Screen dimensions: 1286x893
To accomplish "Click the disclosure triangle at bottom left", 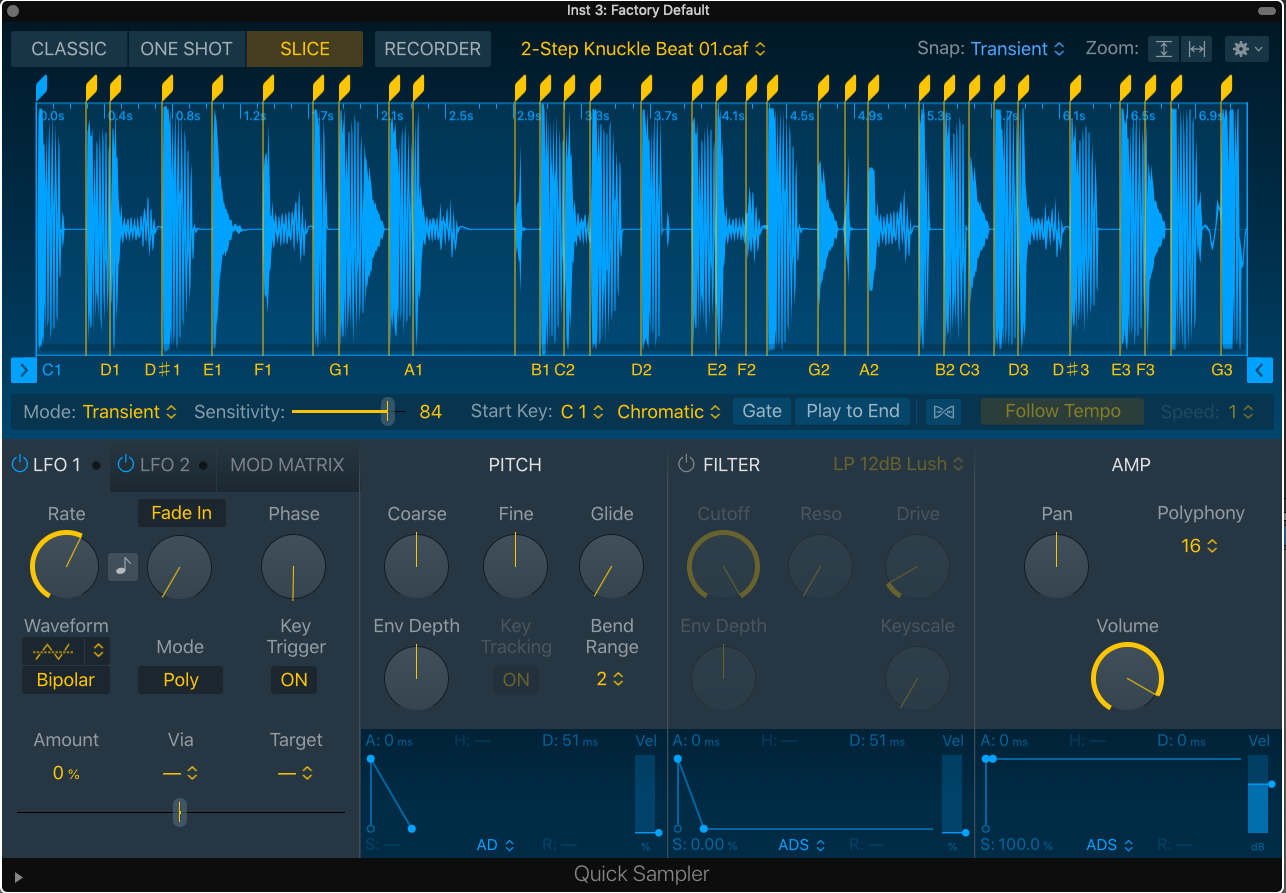I will (18, 877).
